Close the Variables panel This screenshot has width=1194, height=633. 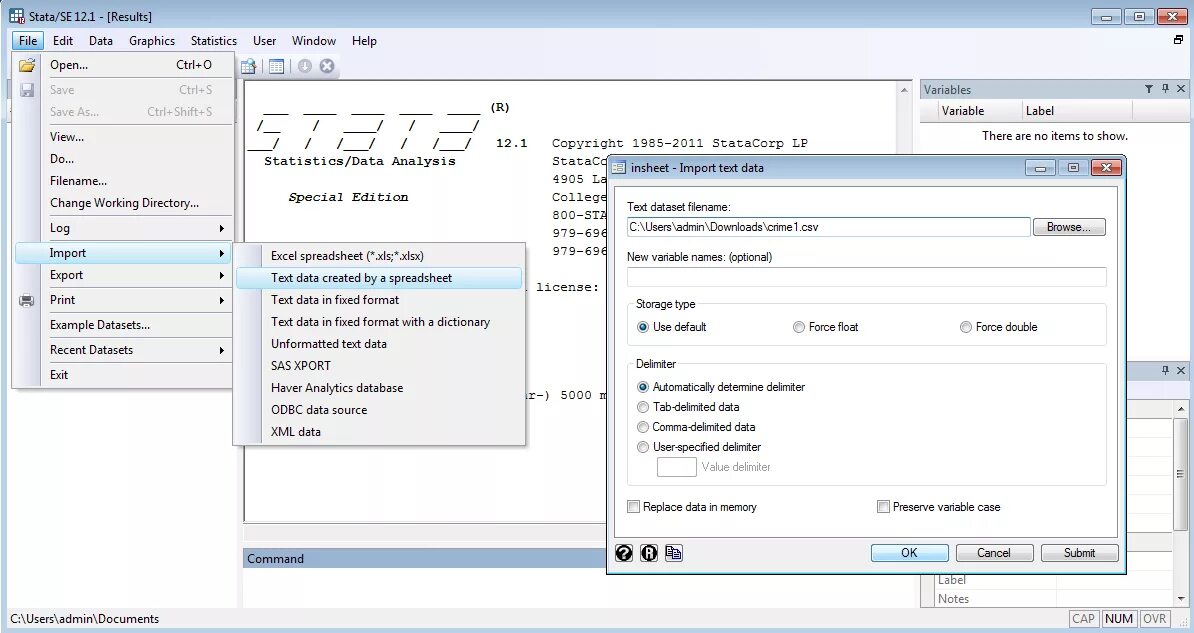pos(1181,89)
